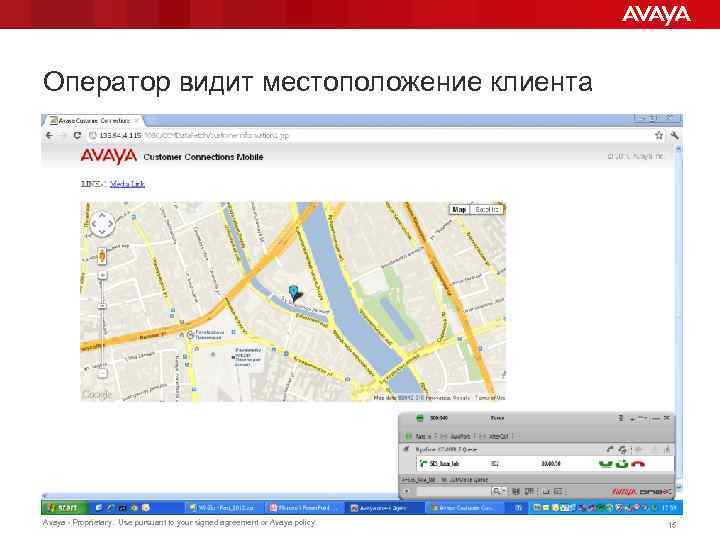Image resolution: width=720 pixels, height=540 pixels.
Task: Click the Avaya logo in page header
Action: tap(109, 156)
